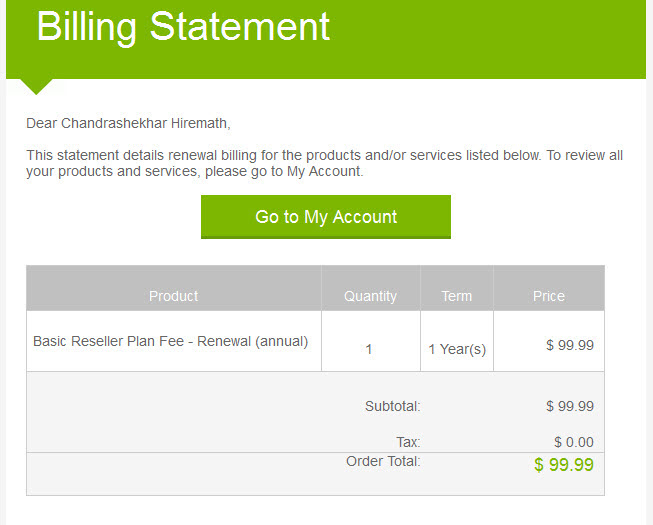
Task: Click the Dear Chandrashekhar Hiremath greeting
Action: coord(128,123)
